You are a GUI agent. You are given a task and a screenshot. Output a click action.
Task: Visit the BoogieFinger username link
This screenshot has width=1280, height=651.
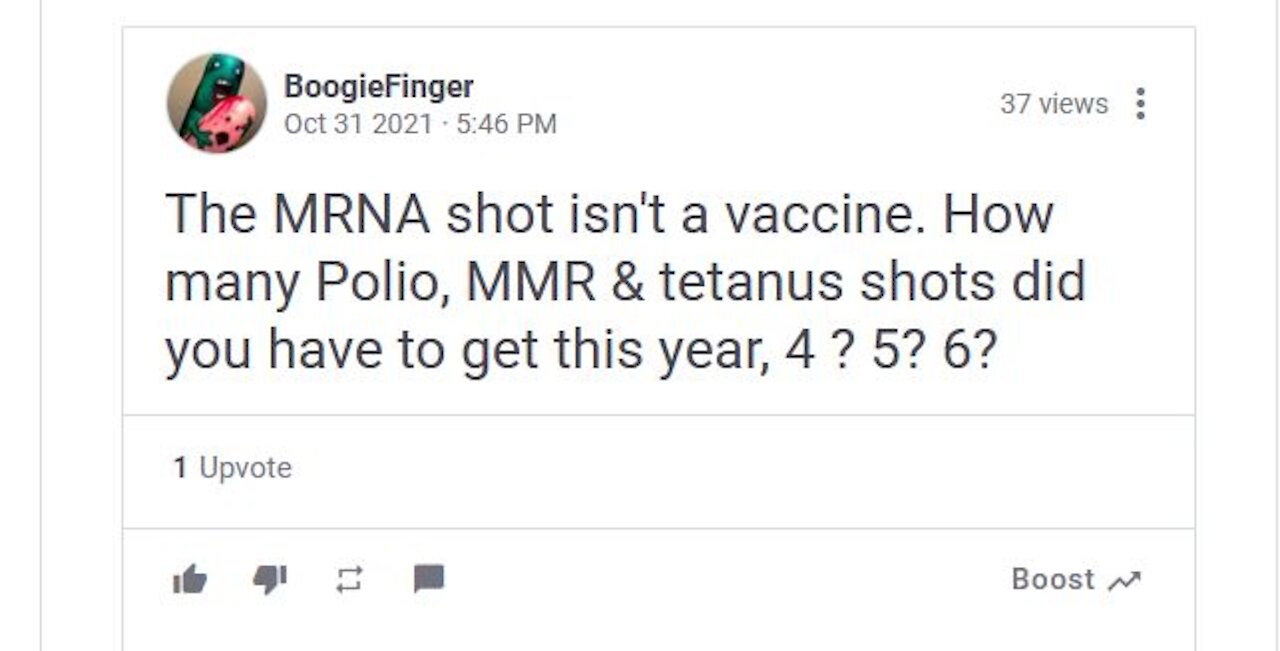pyautogui.click(x=378, y=86)
